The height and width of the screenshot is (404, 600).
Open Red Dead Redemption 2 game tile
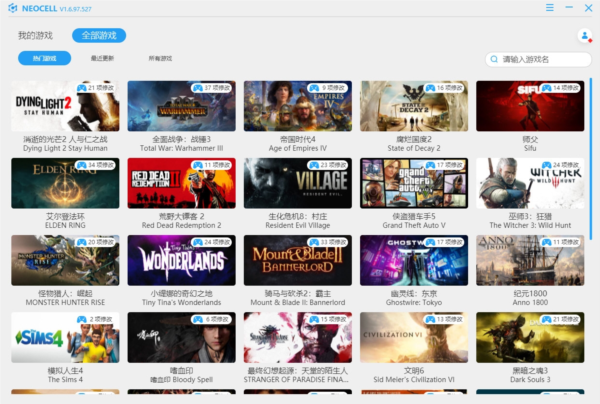click(181, 183)
